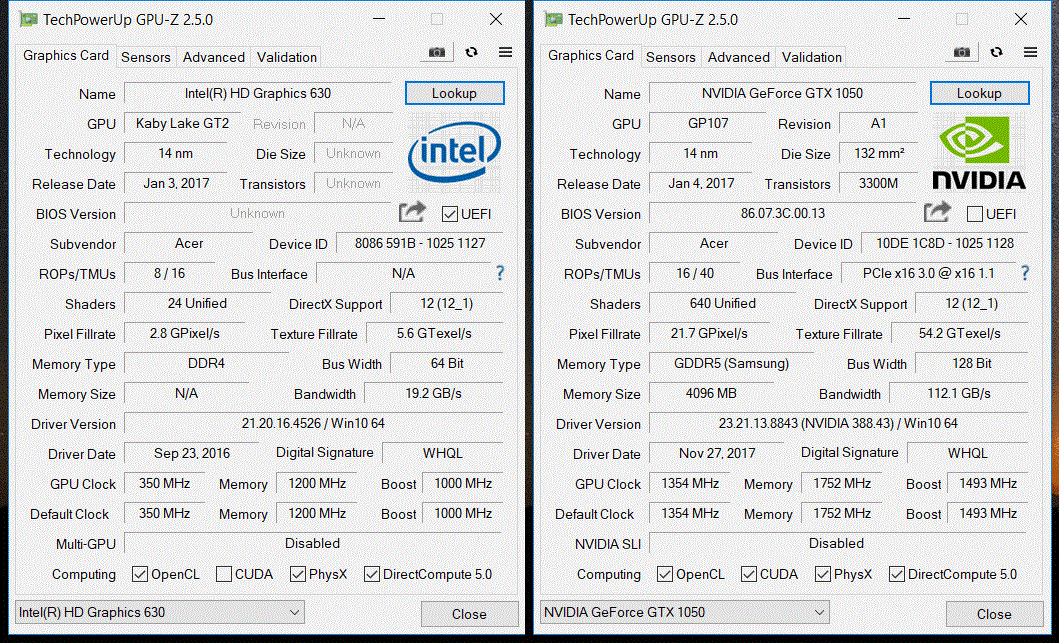
Task: Select Graphics Card tab in NVIDIA window
Action: coord(590,55)
